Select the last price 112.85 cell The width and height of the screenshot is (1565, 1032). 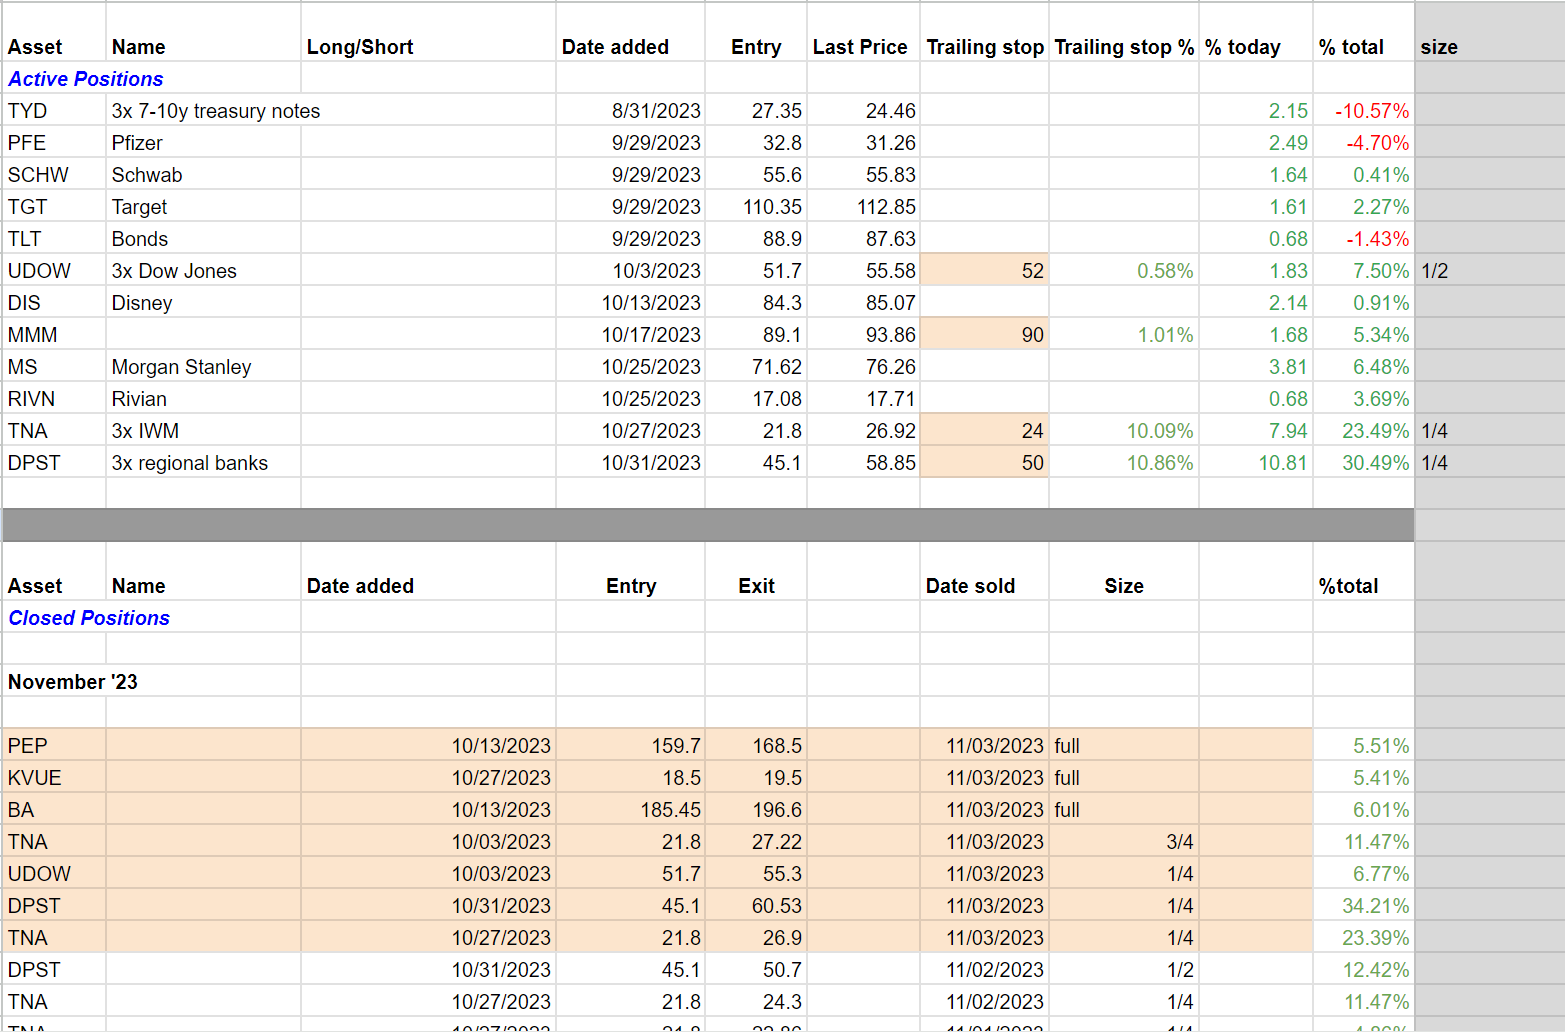(863, 207)
